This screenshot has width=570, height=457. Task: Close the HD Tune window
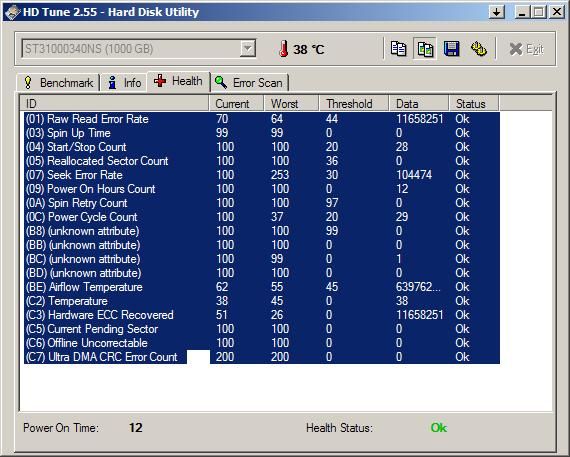point(557,12)
